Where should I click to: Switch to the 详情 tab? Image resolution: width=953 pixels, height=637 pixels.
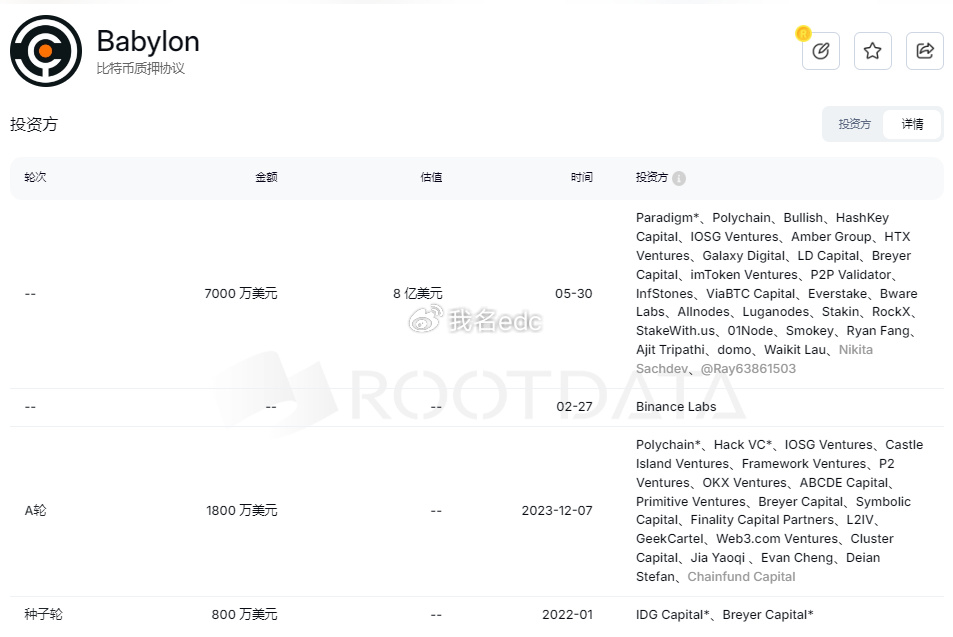(912, 124)
